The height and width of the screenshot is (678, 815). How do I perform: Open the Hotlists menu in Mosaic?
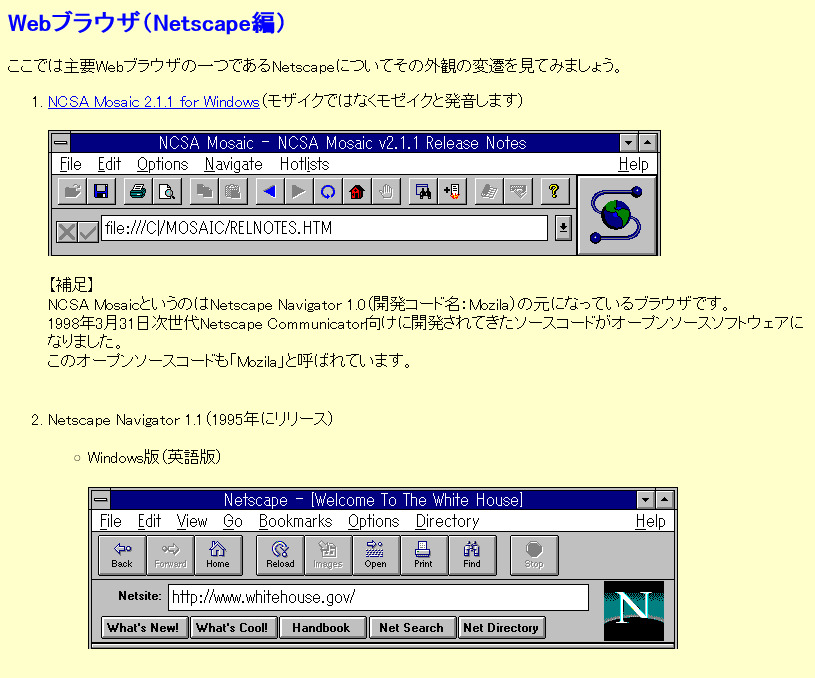pyautogui.click(x=304, y=164)
